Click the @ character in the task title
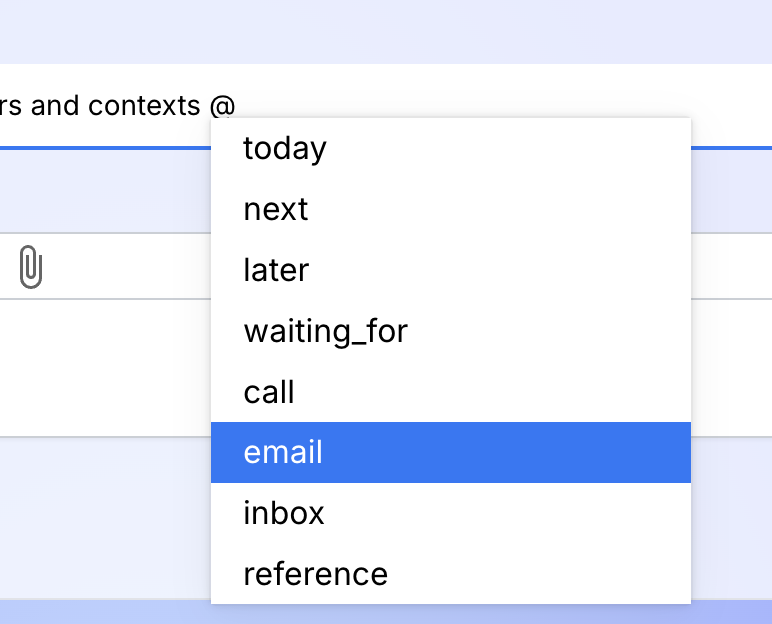 (x=223, y=107)
